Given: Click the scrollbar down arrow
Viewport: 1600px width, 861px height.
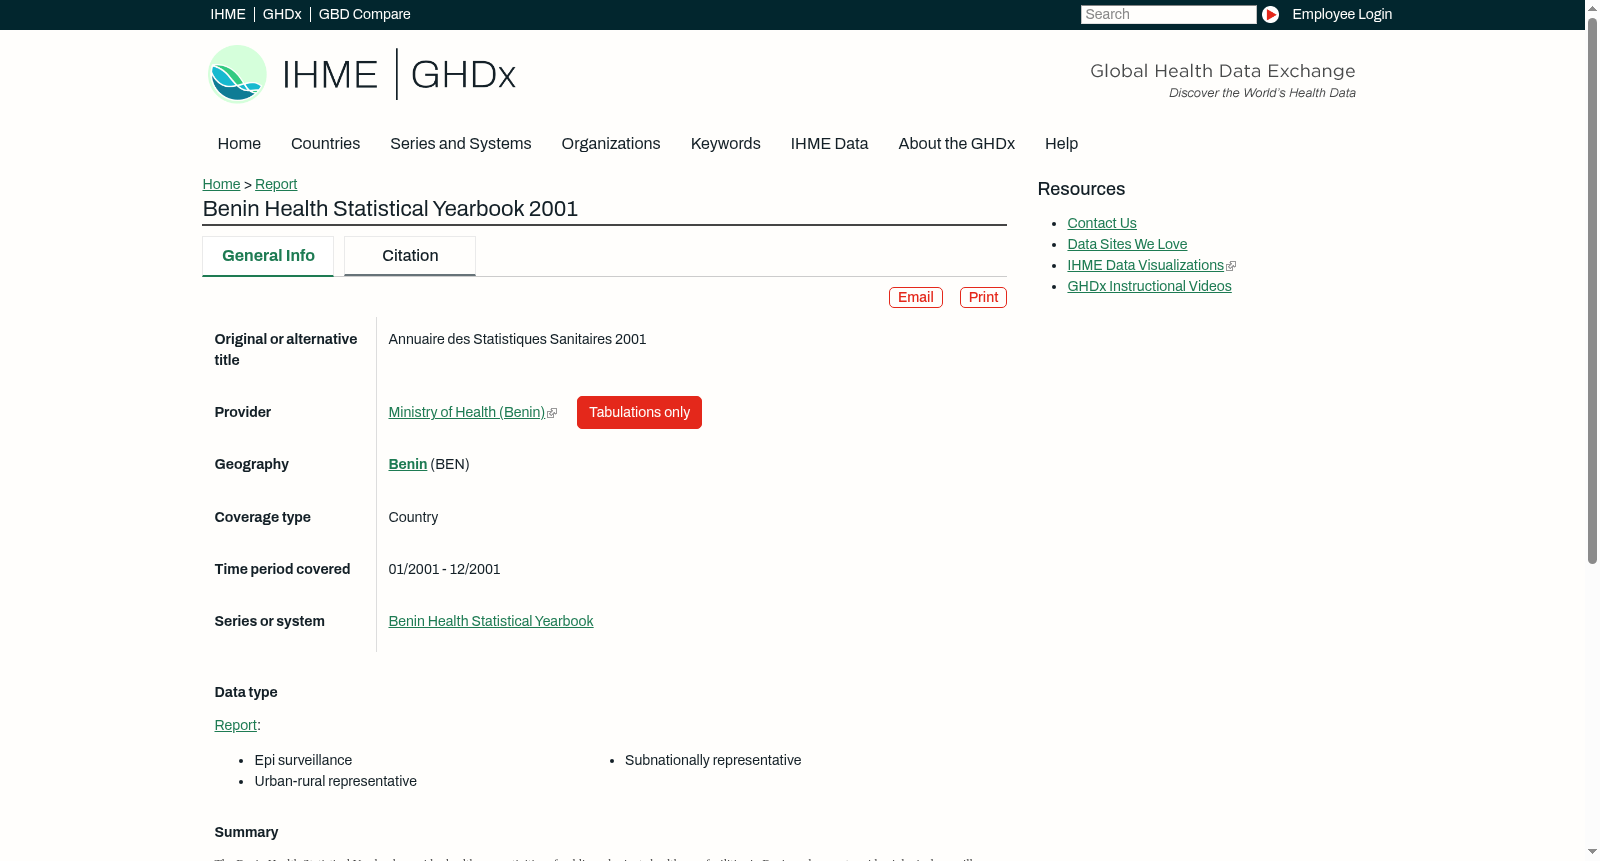Looking at the screenshot, I should coord(1592,853).
